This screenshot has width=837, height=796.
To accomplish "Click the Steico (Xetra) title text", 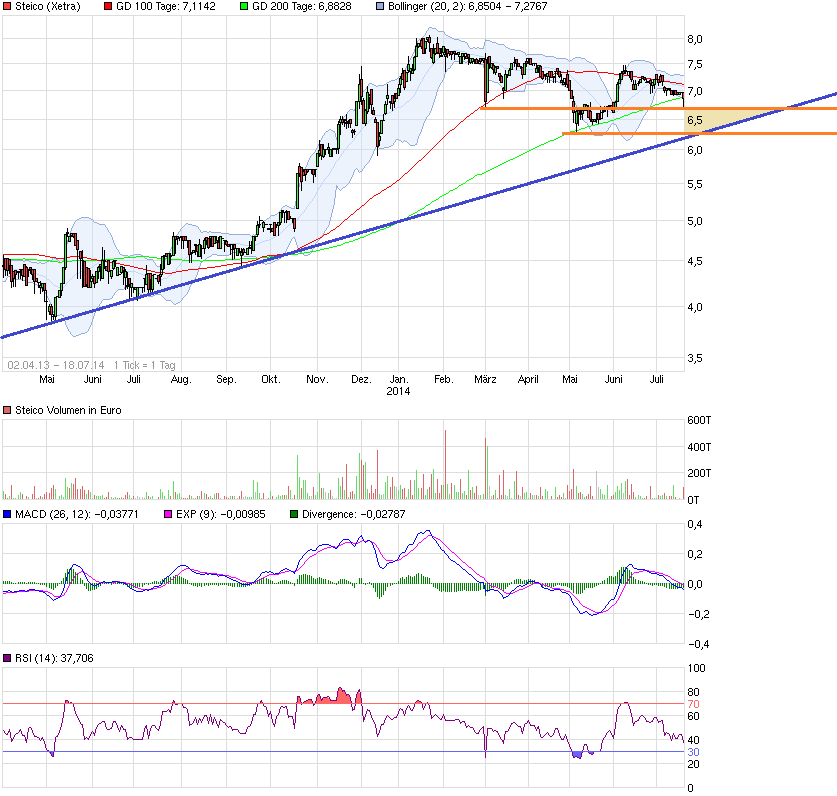I will coord(50,6).
